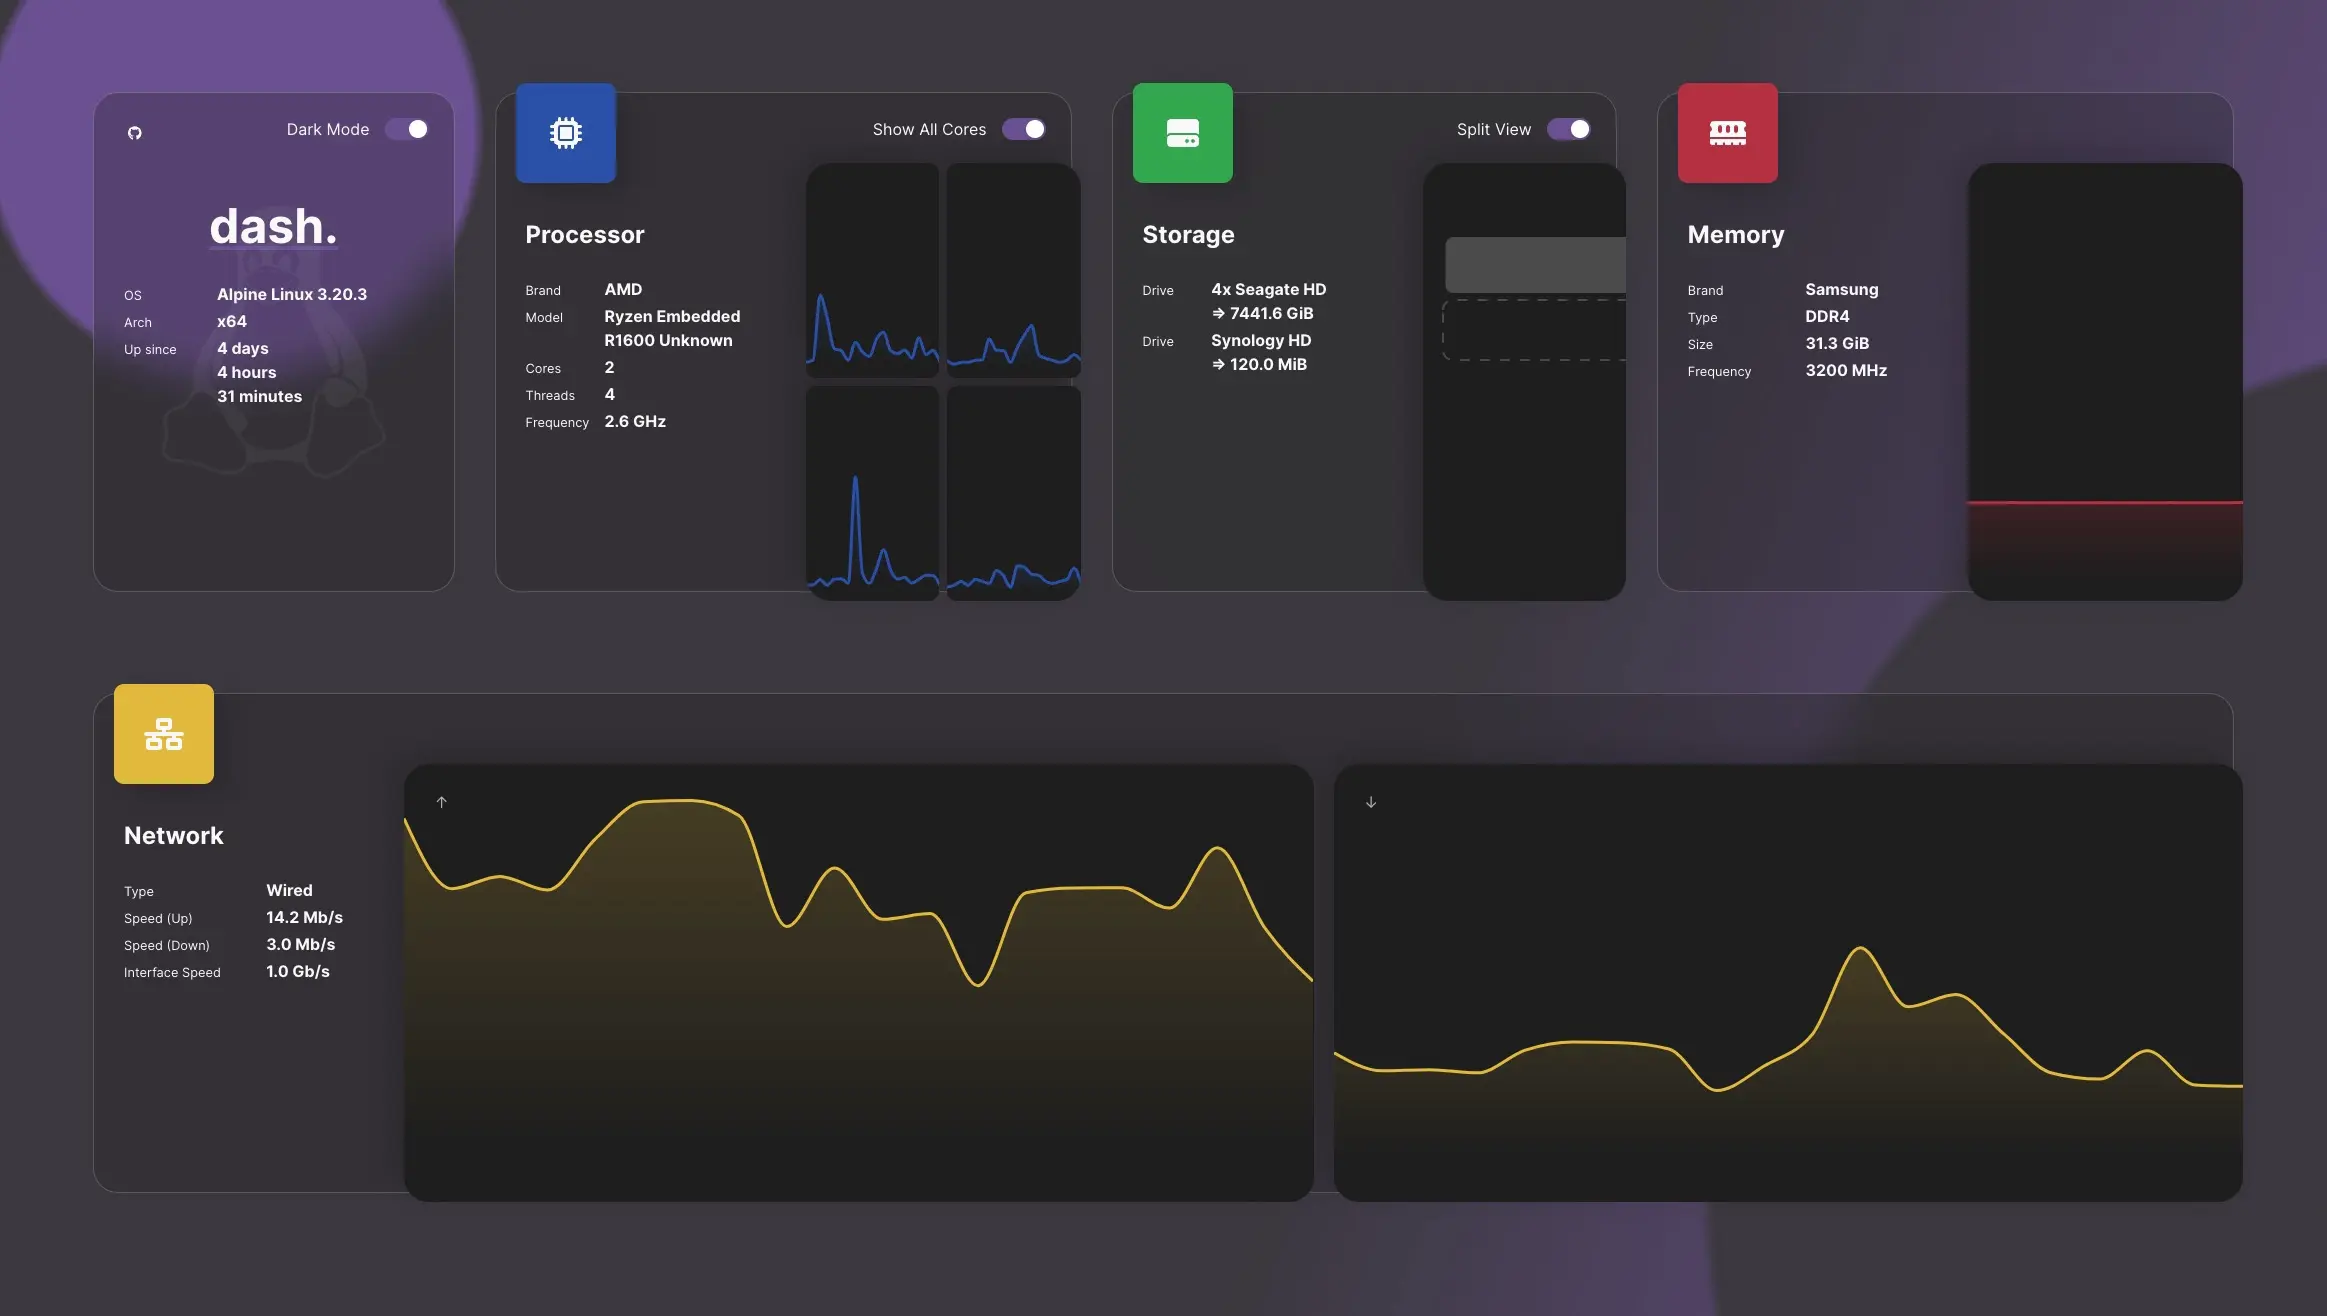Click the green Storage drive icon
Screen dimensions: 2327x1316
(1182, 133)
